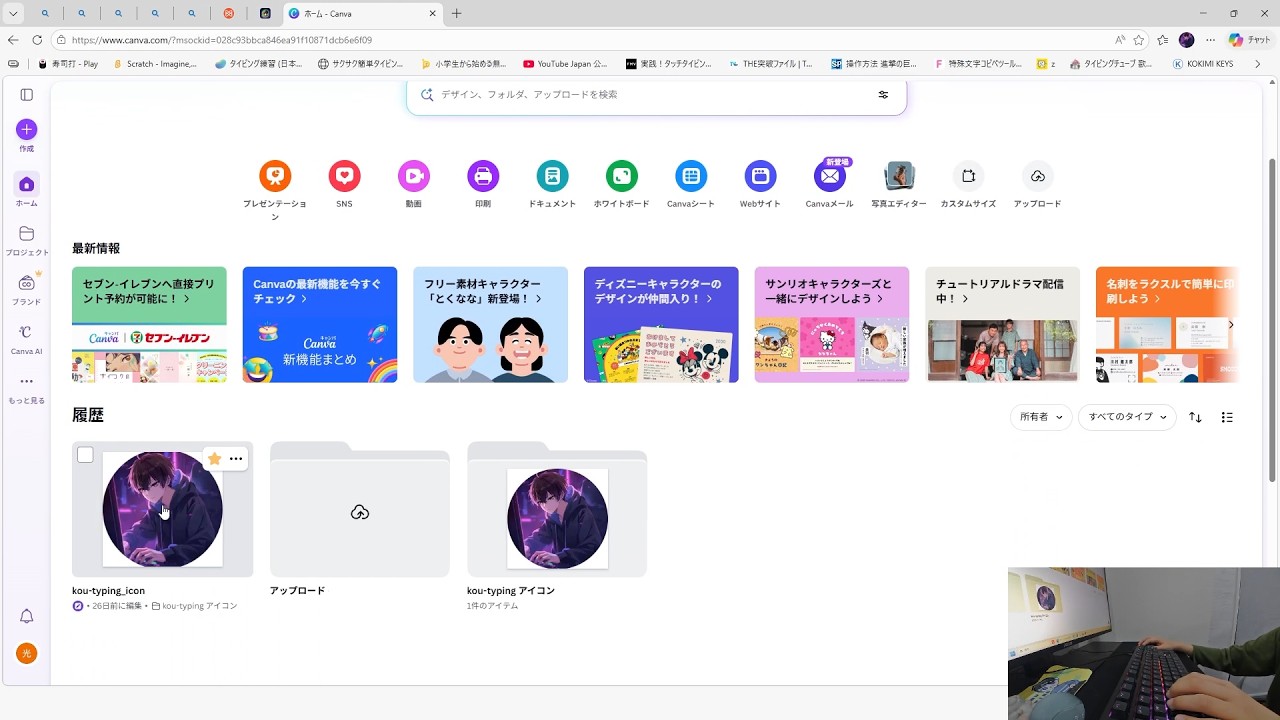Select the 印刷 print icon
1280x720 pixels.
[483, 176]
